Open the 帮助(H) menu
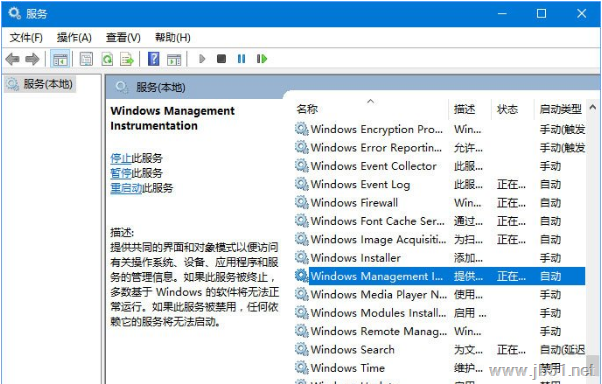Viewport: 602px width, 384px height. (x=172, y=38)
